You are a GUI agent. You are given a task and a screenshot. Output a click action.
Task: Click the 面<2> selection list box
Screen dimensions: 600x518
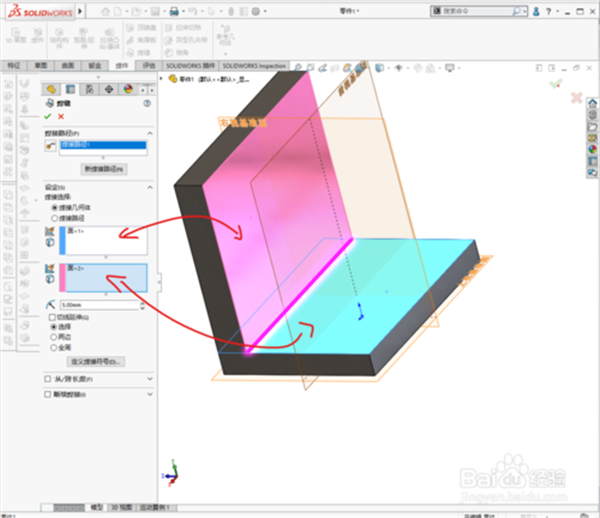(x=103, y=278)
